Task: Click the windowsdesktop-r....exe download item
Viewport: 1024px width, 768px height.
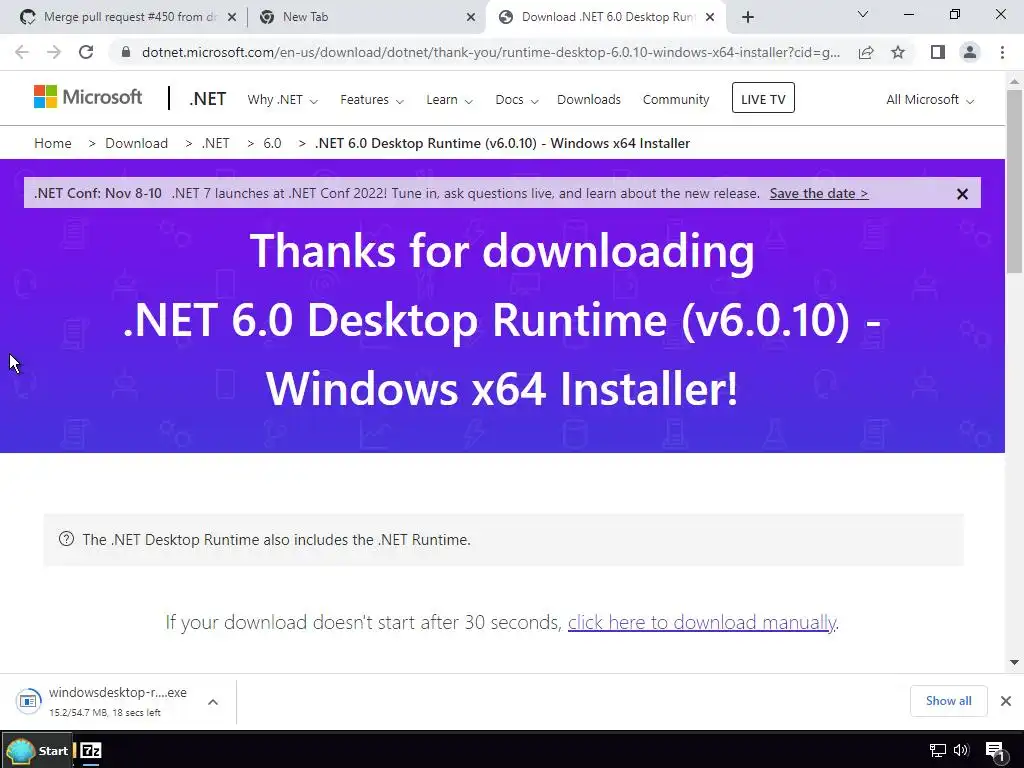Action: point(118,692)
